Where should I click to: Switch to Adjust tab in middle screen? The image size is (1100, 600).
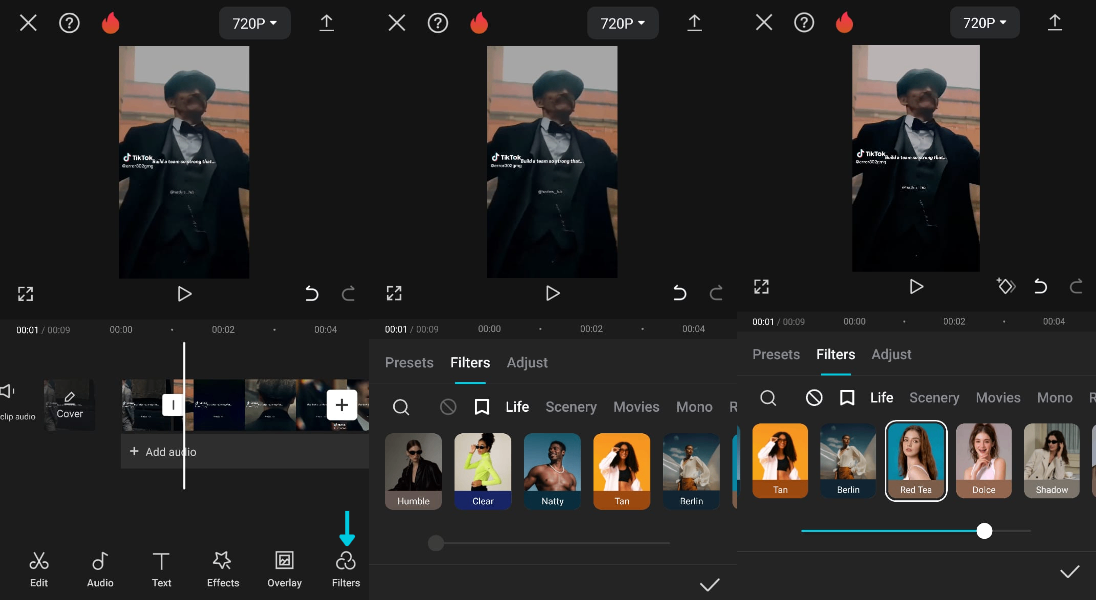pos(527,363)
